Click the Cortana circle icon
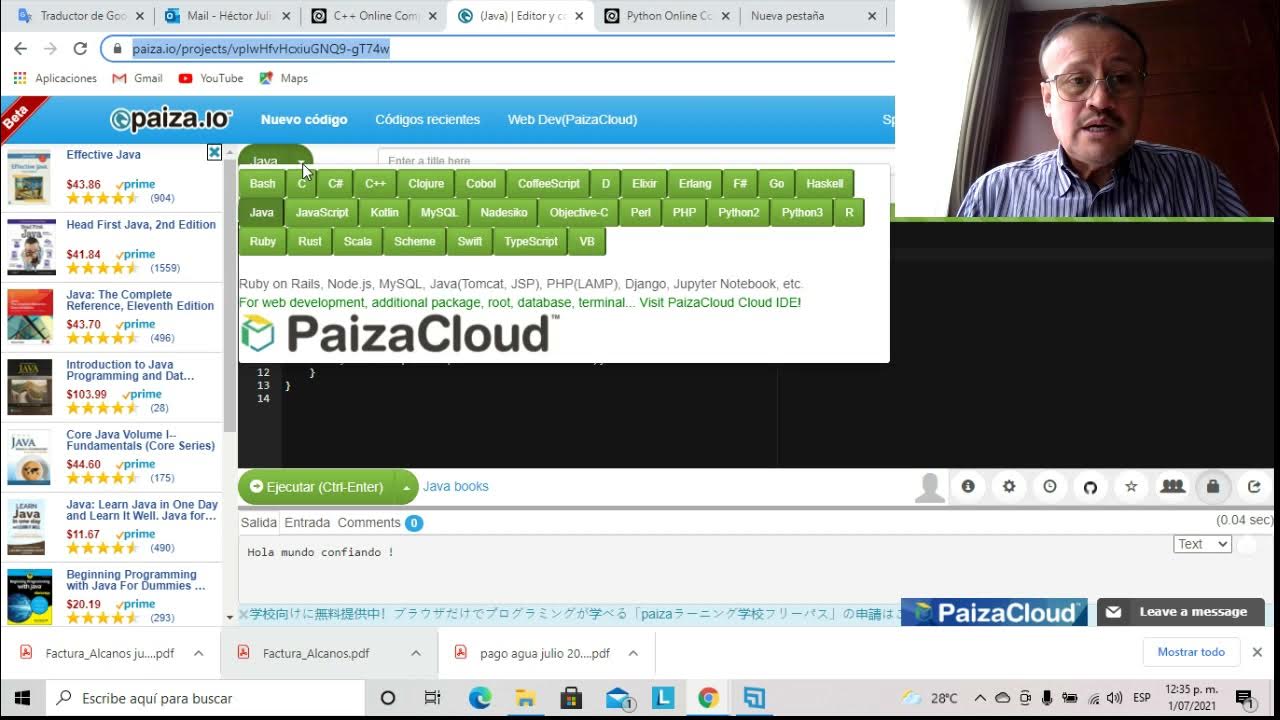Screen dimensions: 1280x720 [x=388, y=698]
